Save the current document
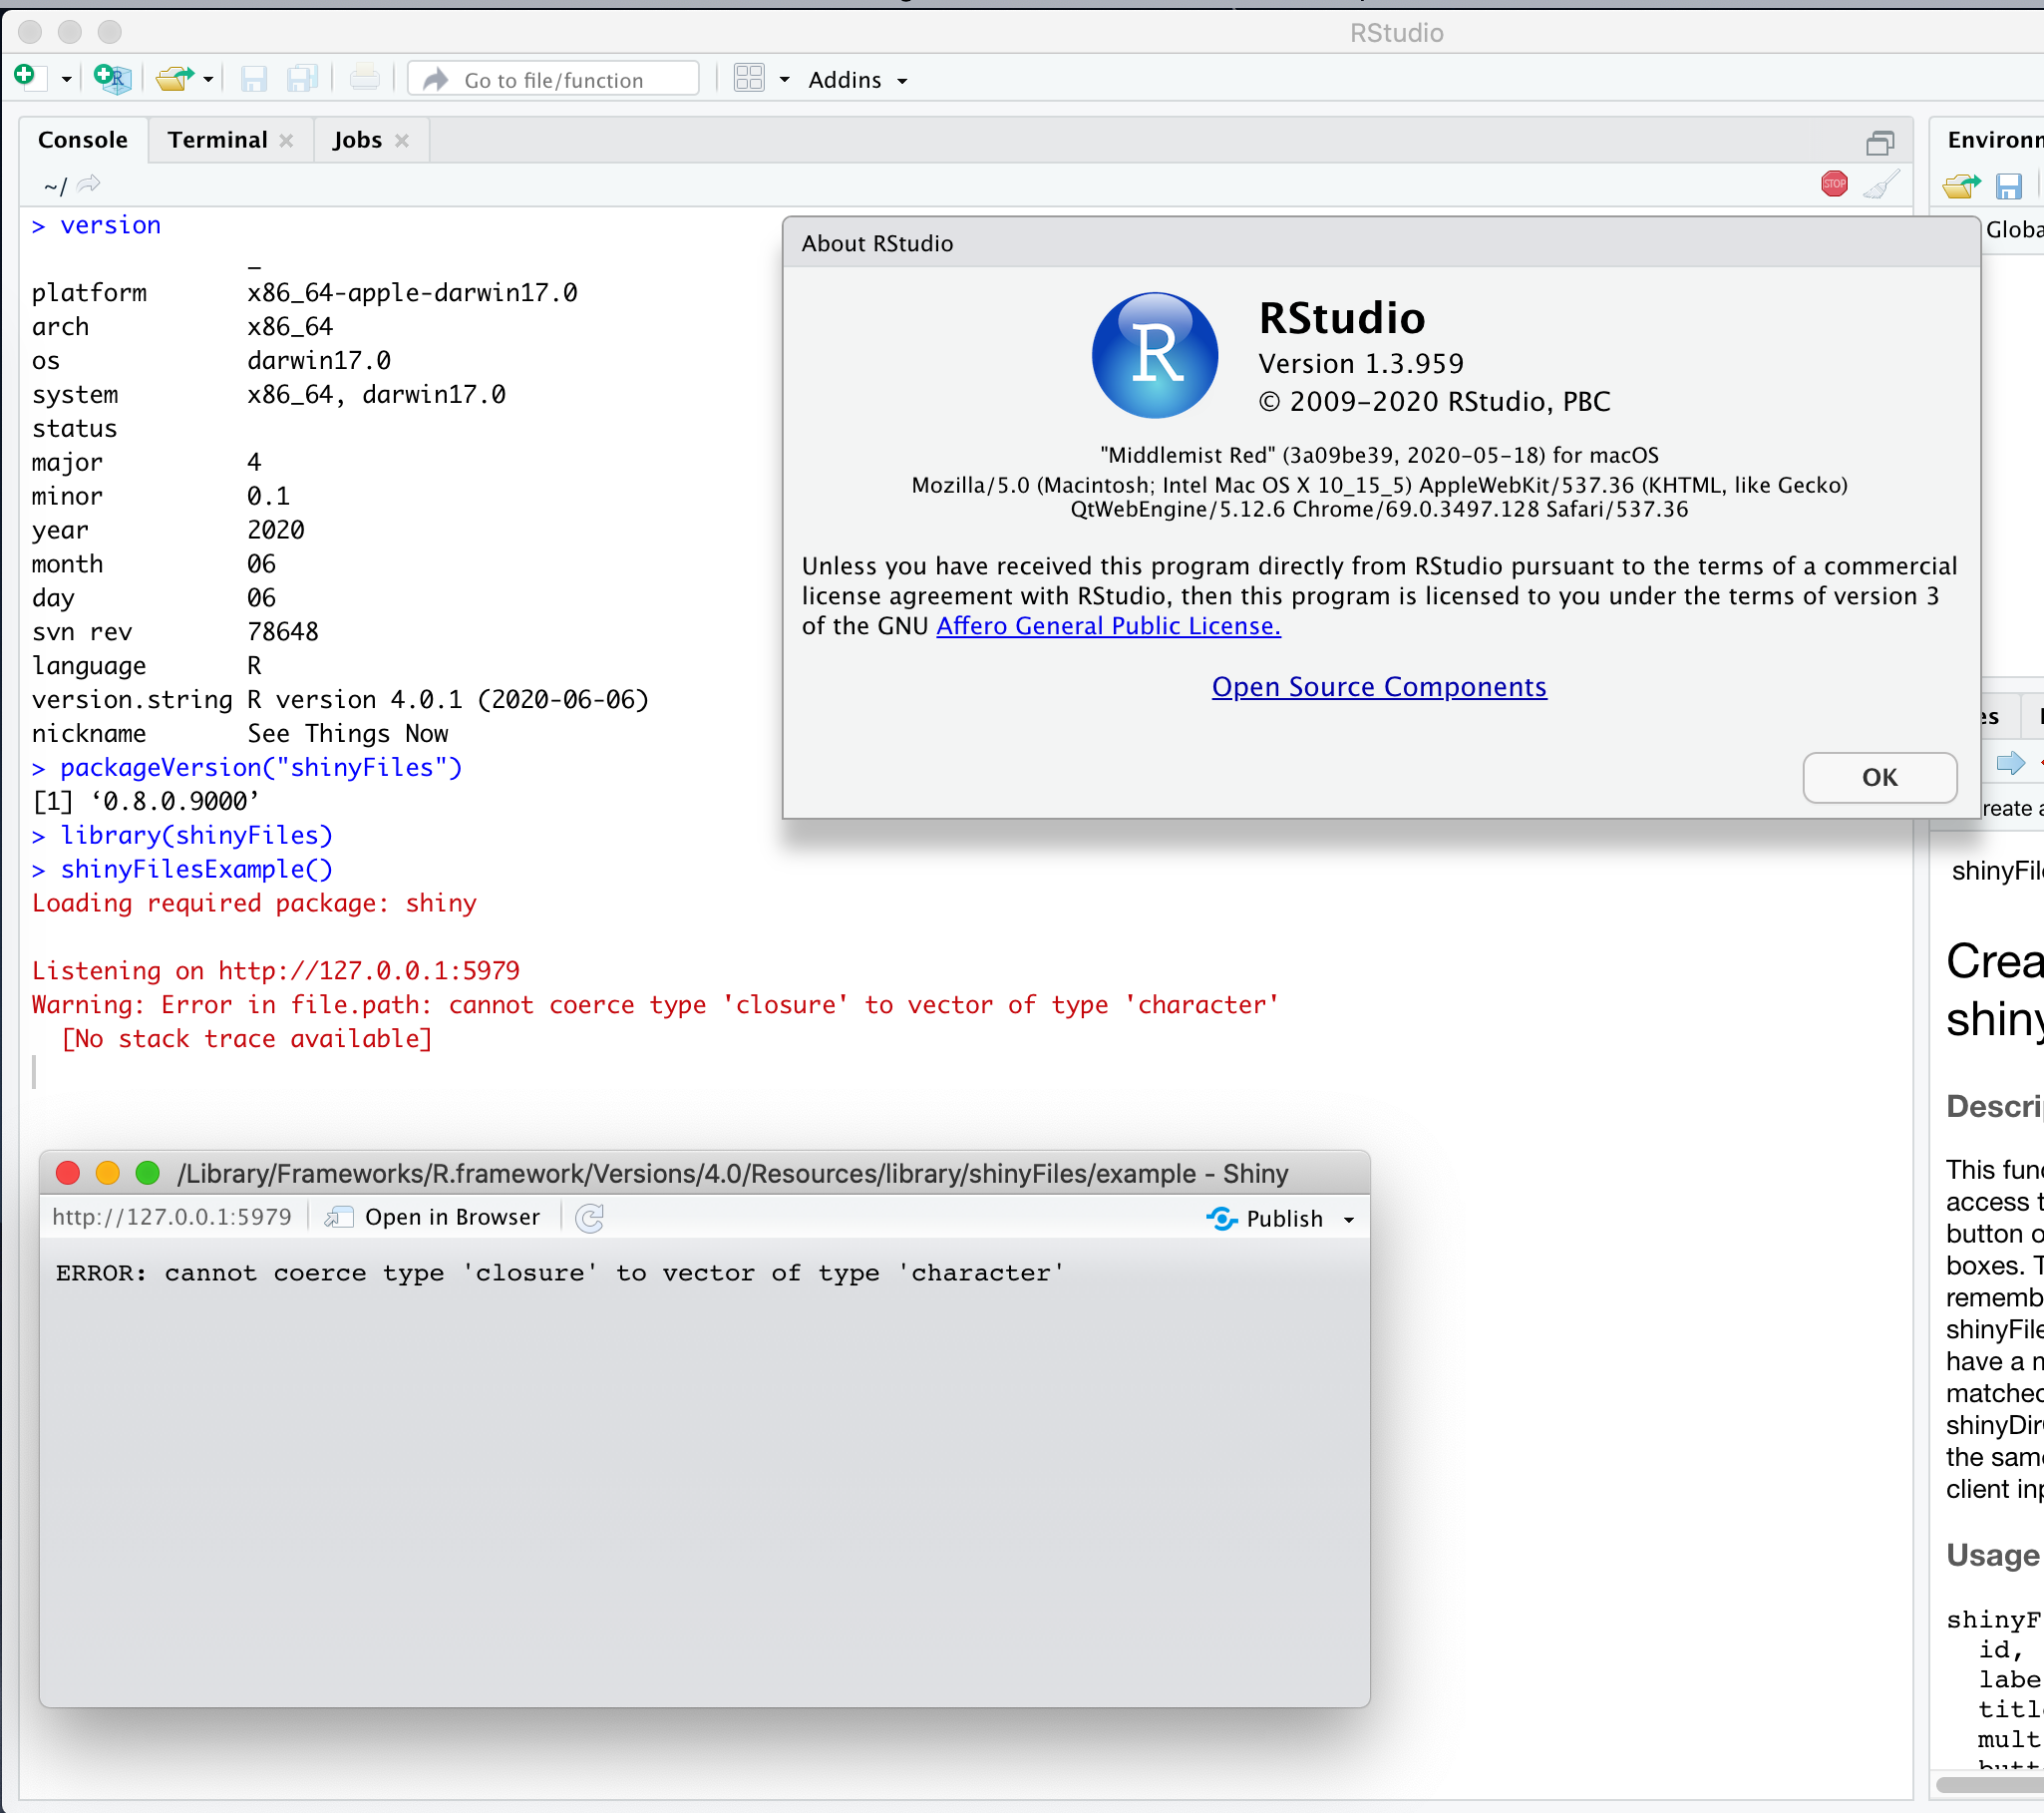Screen dimensions: 2044x1813 tap(254, 79)
